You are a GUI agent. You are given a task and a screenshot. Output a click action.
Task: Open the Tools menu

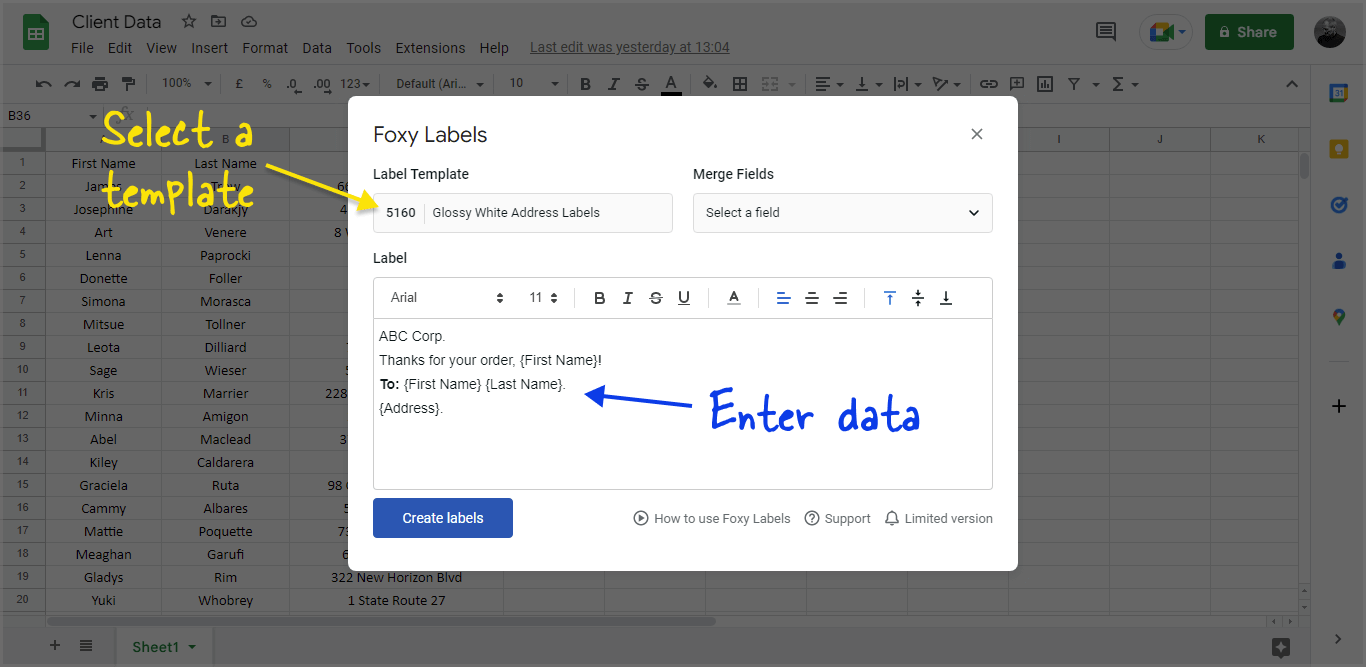coord(364,48)
